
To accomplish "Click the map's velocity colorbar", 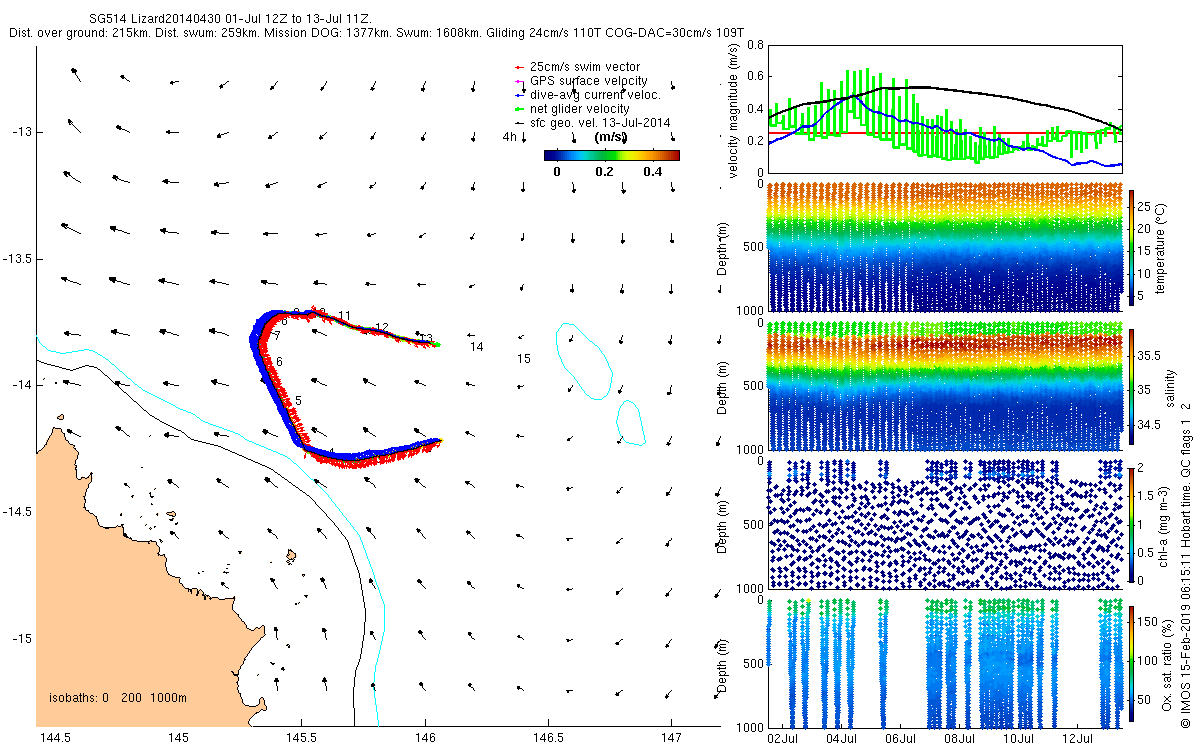I will (x=612, y=155).
